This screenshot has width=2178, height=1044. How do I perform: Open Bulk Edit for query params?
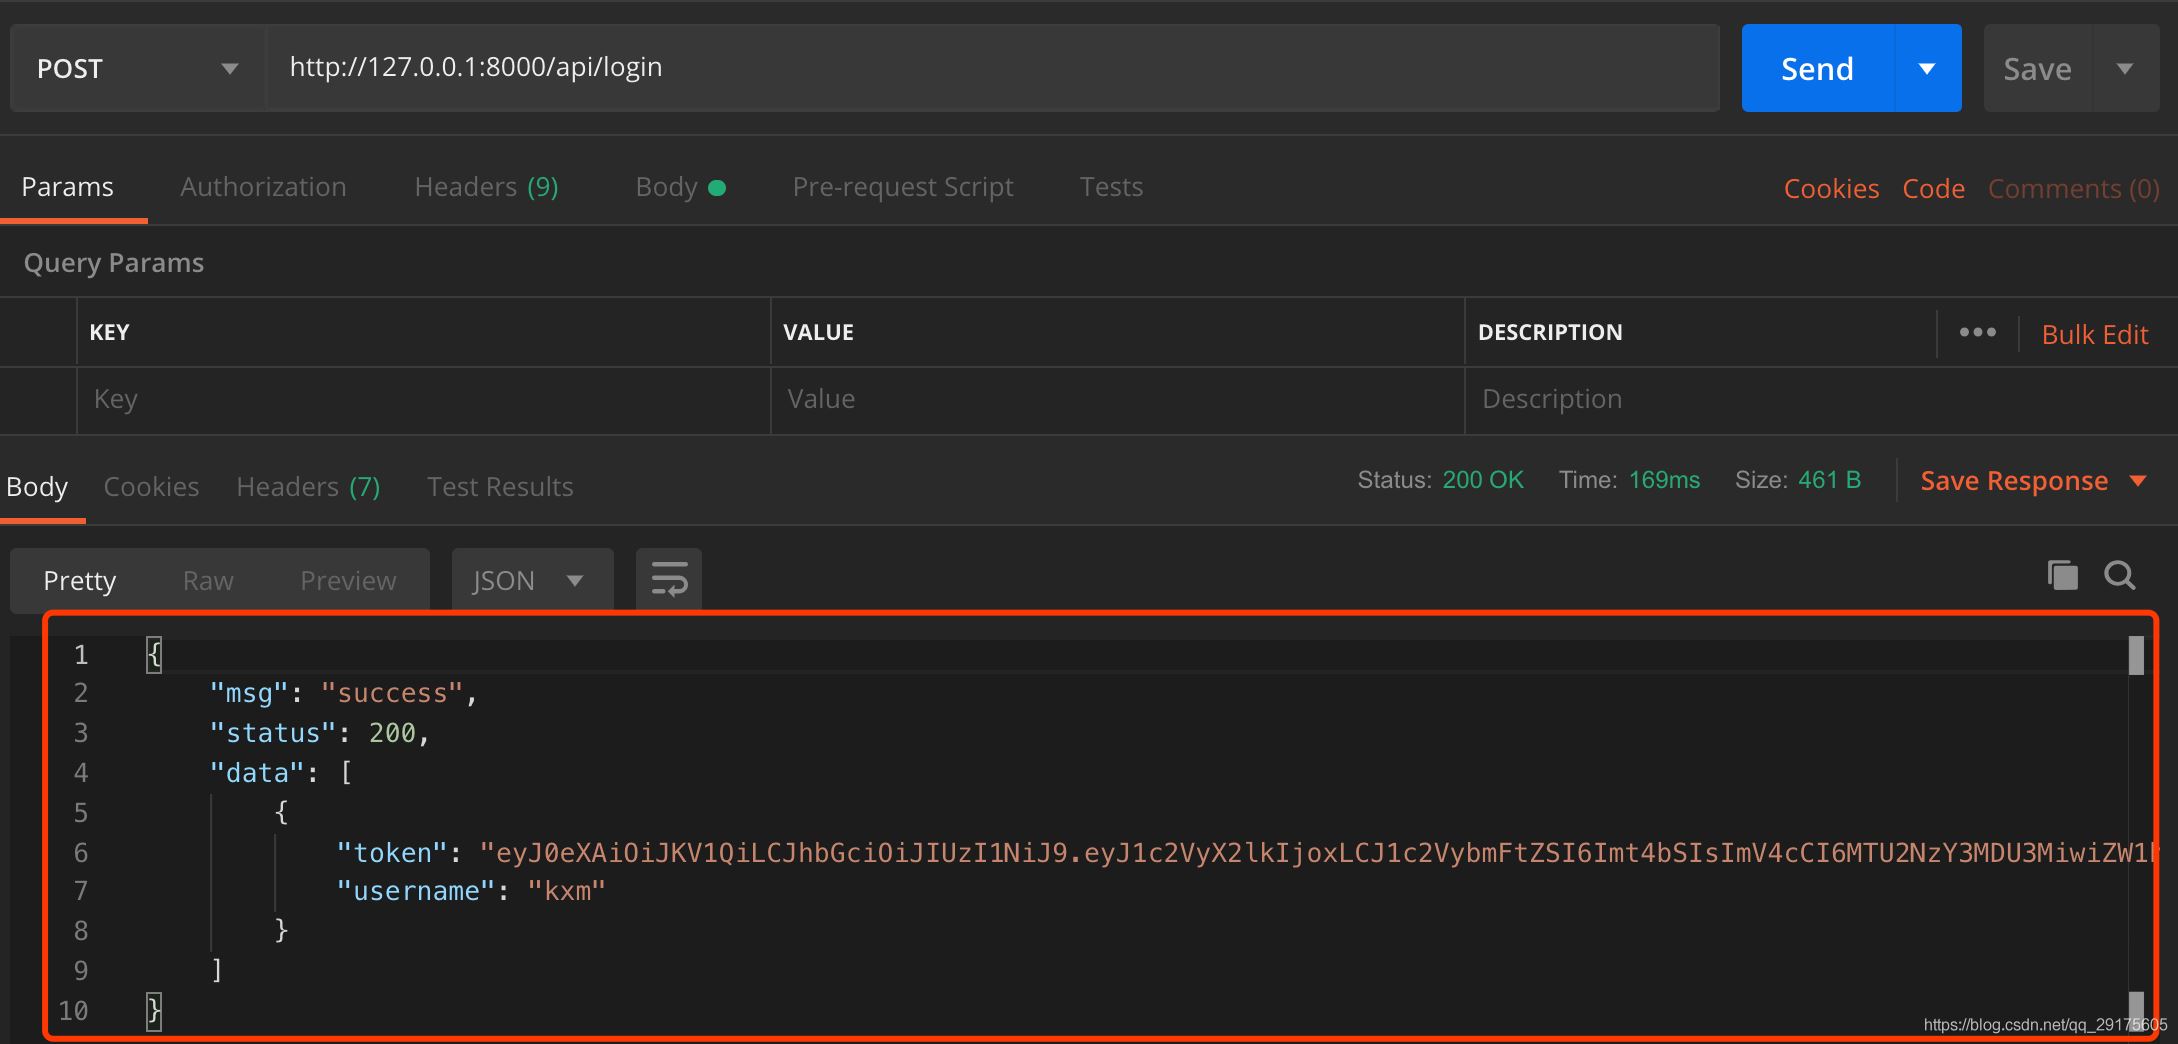tap(2094, 334)
